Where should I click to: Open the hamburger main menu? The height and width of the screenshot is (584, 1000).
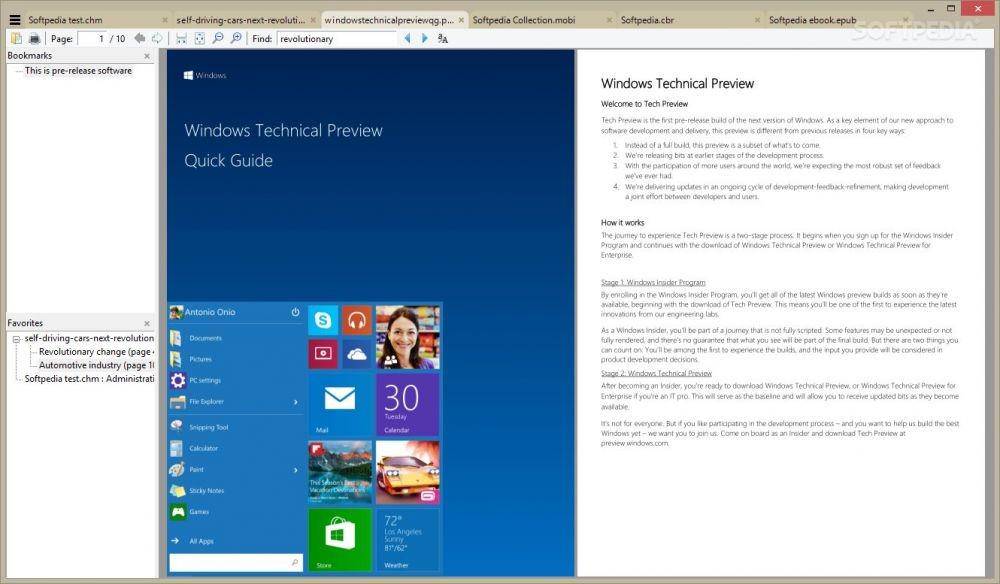coord(15,20)
